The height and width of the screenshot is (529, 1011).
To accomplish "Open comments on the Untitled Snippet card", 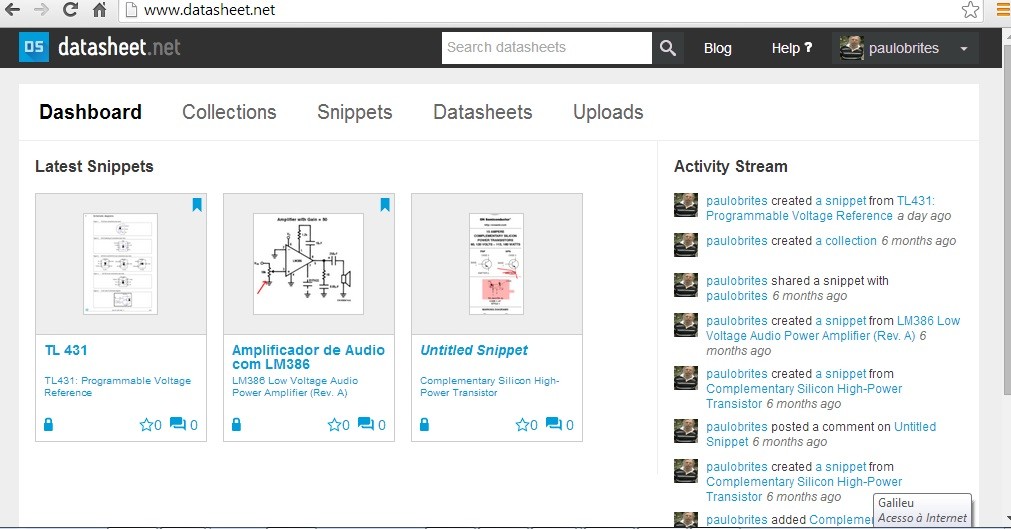I will pyautogui.click(x=560, y=424).
